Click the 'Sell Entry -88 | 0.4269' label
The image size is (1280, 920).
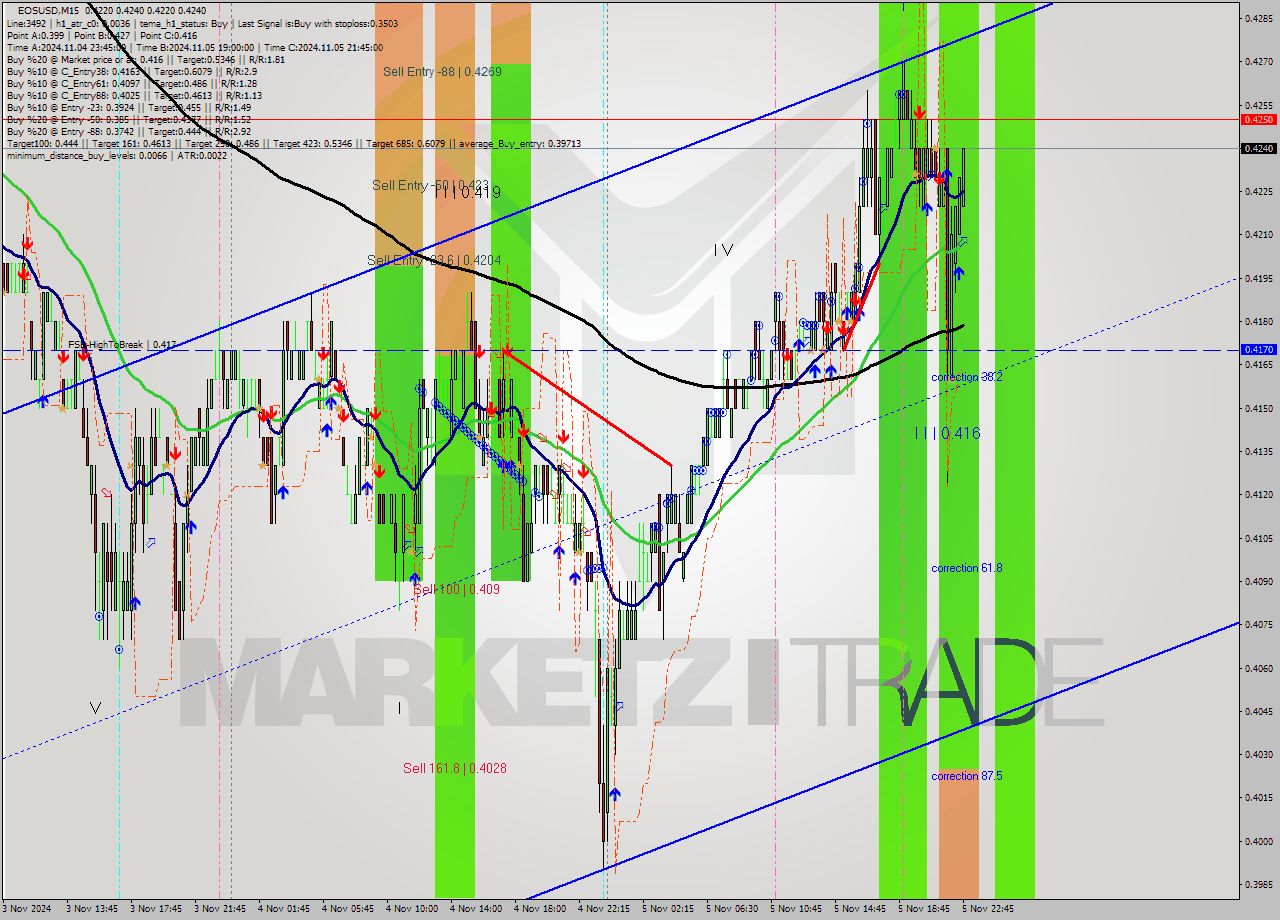pyautogui.click(x=442, y=71)
